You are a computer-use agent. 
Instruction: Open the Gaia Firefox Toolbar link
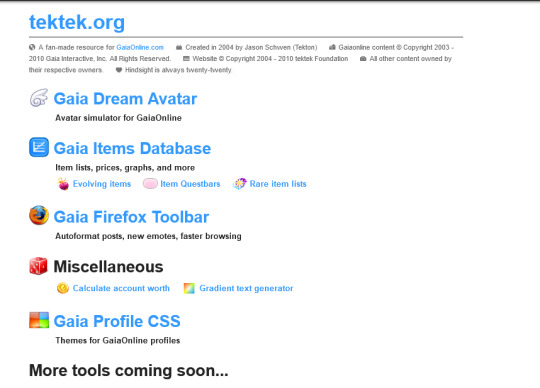tap(131, 217)
